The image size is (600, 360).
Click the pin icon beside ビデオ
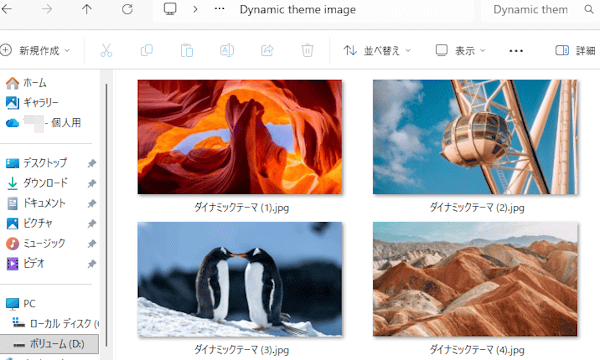point(91,264)
